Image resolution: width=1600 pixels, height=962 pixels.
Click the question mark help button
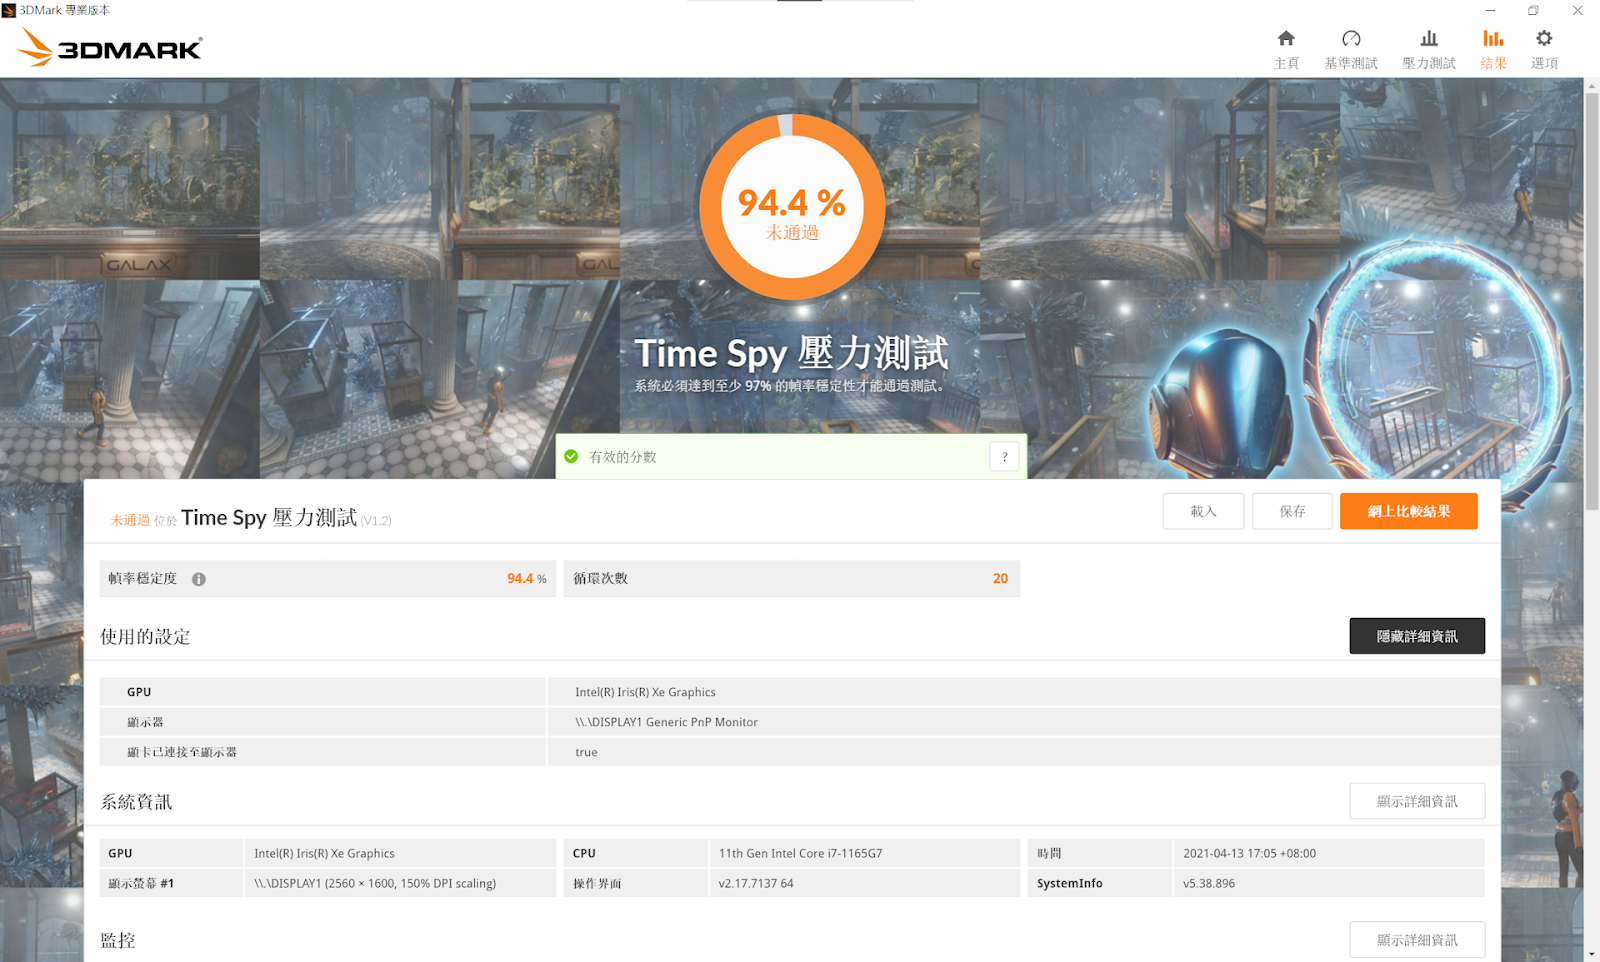click(1004, 457)
